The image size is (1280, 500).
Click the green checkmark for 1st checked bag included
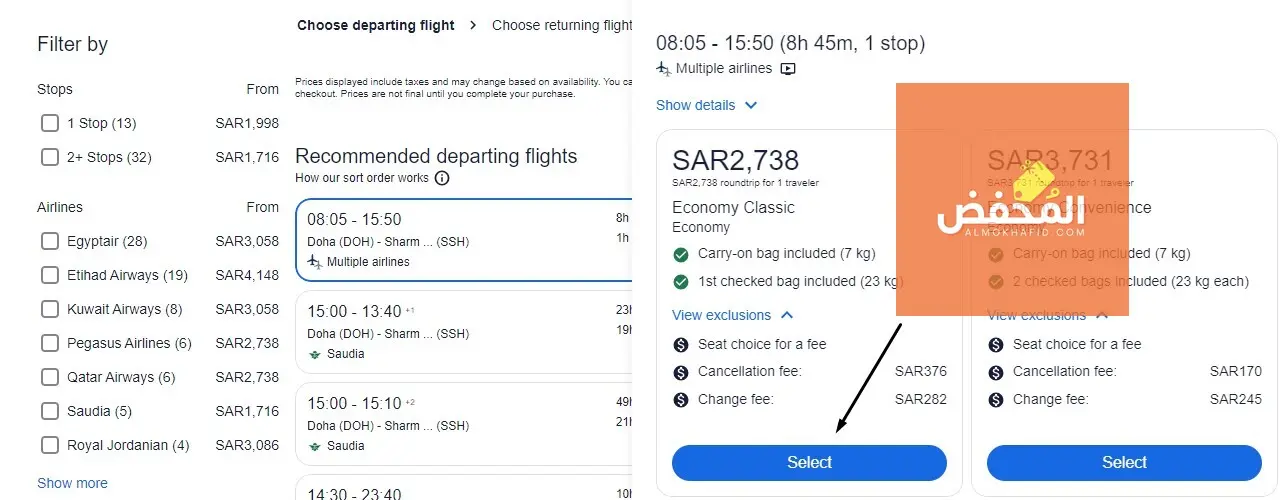(681, 282)
